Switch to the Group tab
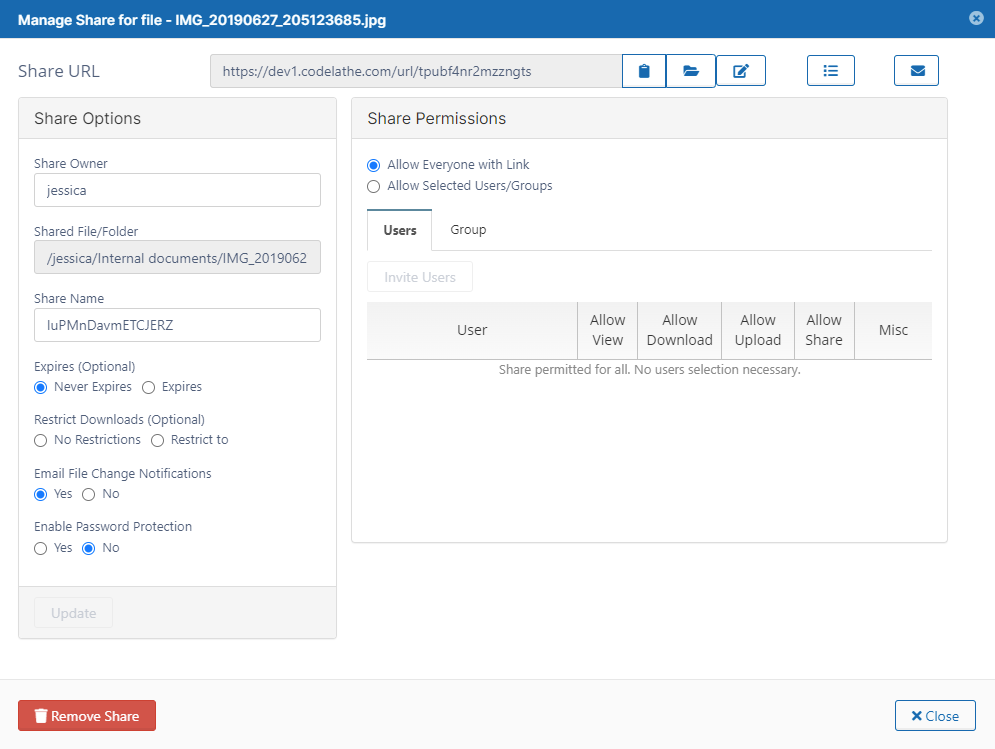Image resolution: width=995 pixels, height=749 pixels. pos(468,230)
